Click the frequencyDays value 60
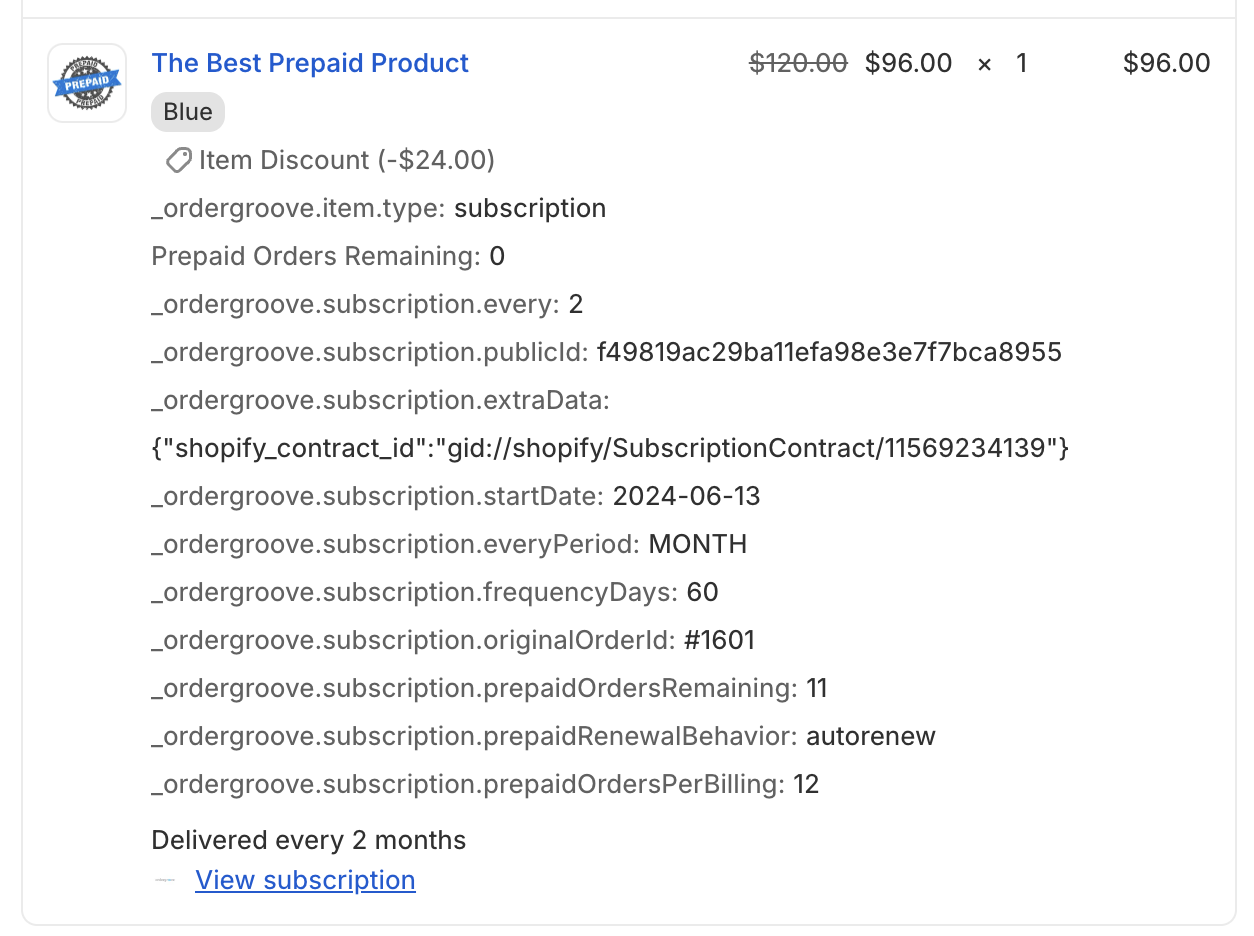This screenshot has width=1254, height=936. [703, 592]
